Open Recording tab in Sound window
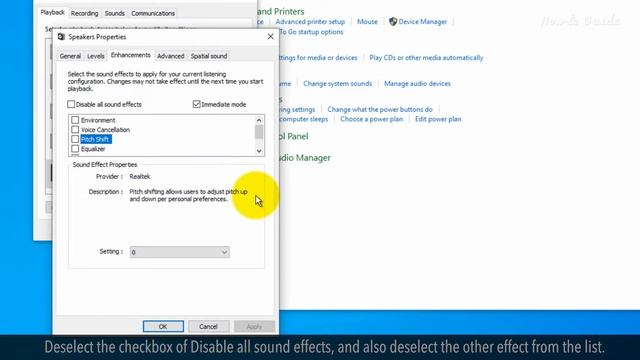 tap(84, 13)
